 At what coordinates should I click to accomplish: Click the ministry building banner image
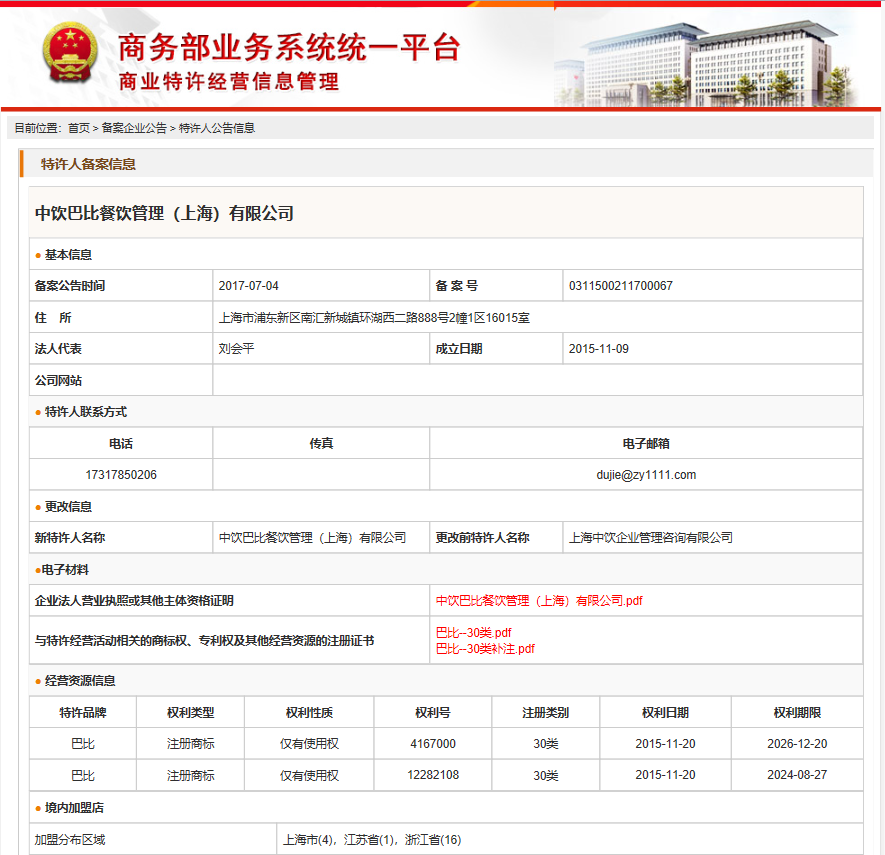pyautogui.click(x=708, y=63)
